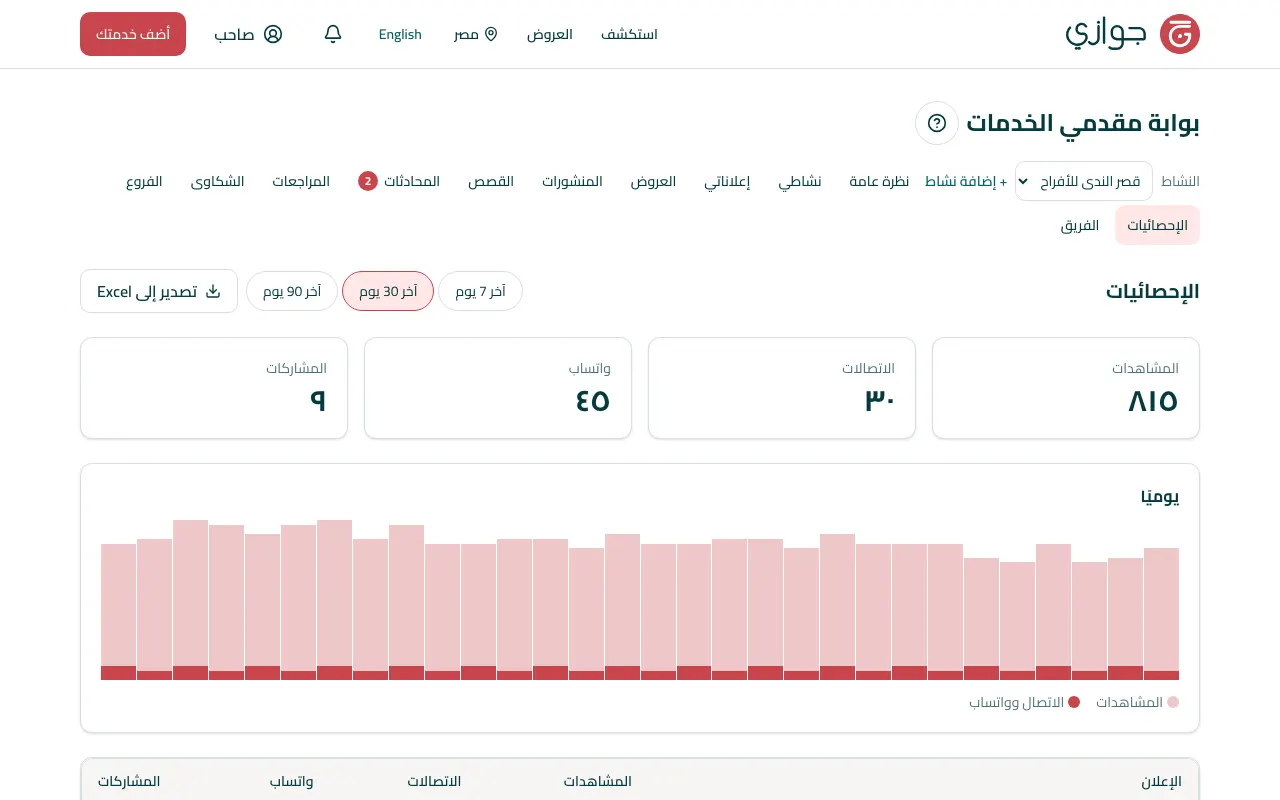Click the help question mark icon
The height and width of the screenshot is (800, 1280).
pyautogui.click(x=937, y=123)
